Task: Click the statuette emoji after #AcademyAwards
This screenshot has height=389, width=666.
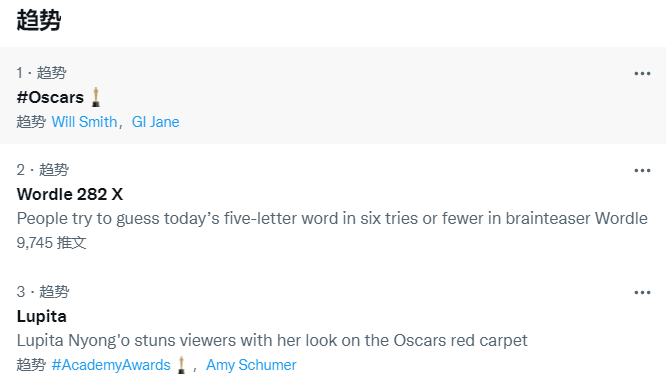Action: click(181, 365)
